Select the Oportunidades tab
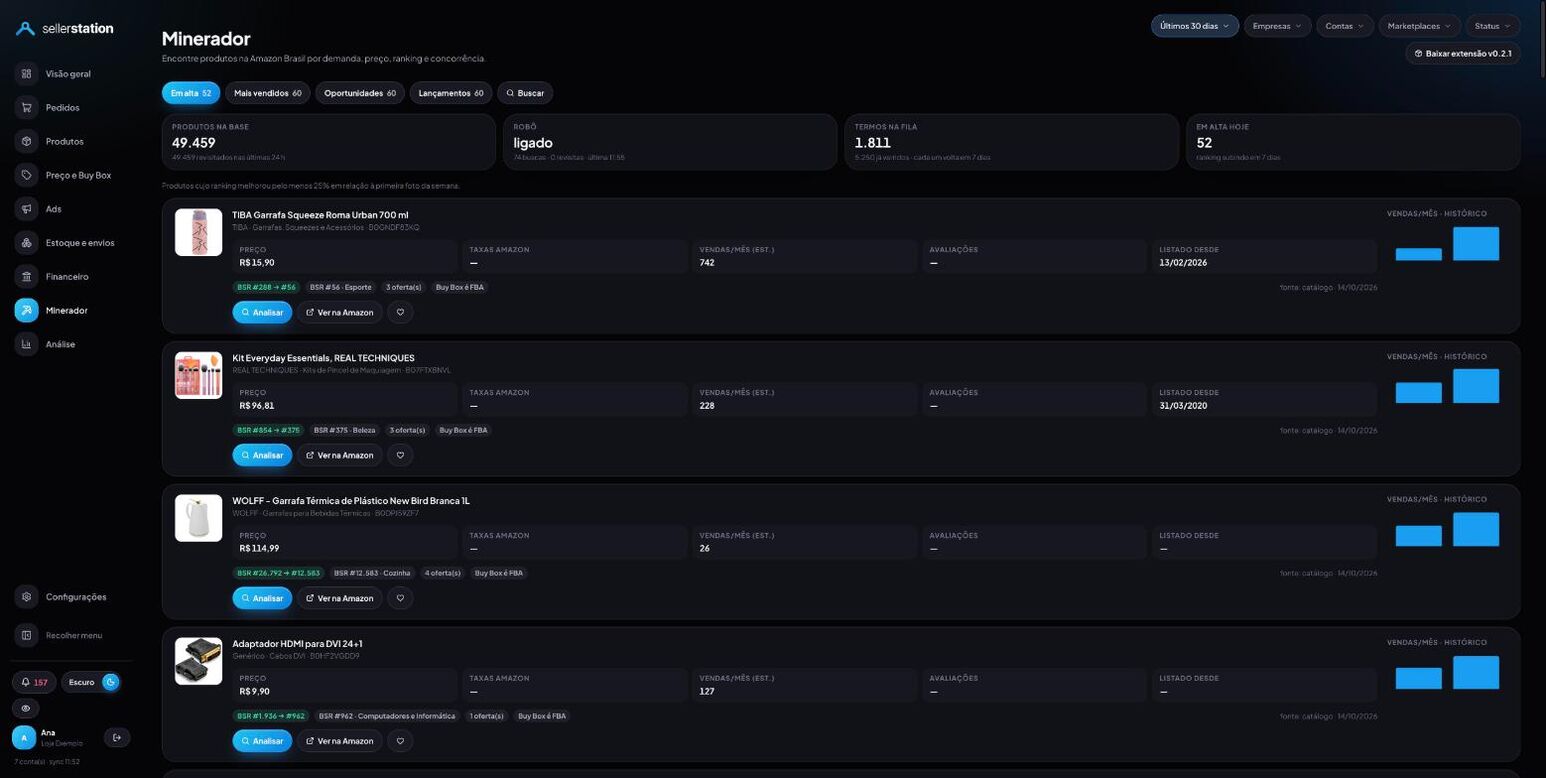This screenshot has height=778, width=1546. (360, 93)
